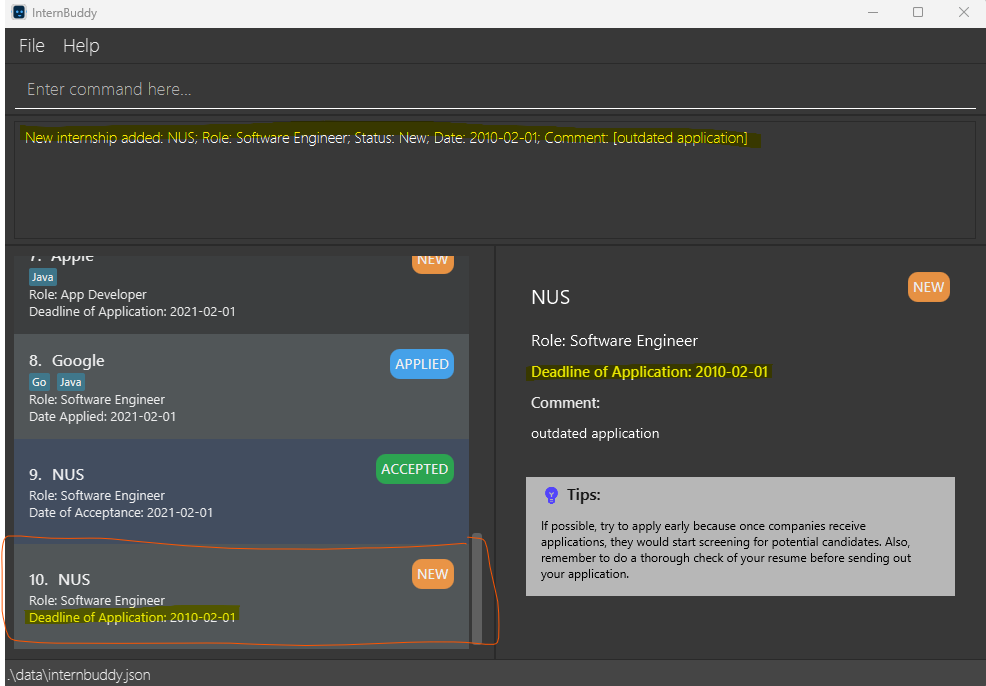Click Role: App Developer on Apple card
Screen dimensions: 986x686
pyautogui.click(x=87, y=294)
